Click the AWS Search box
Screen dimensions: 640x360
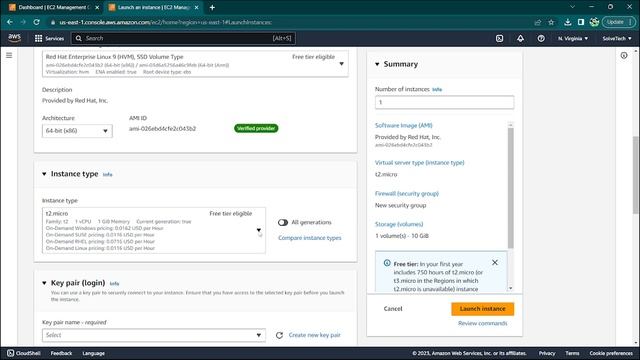tap(183, 38)
